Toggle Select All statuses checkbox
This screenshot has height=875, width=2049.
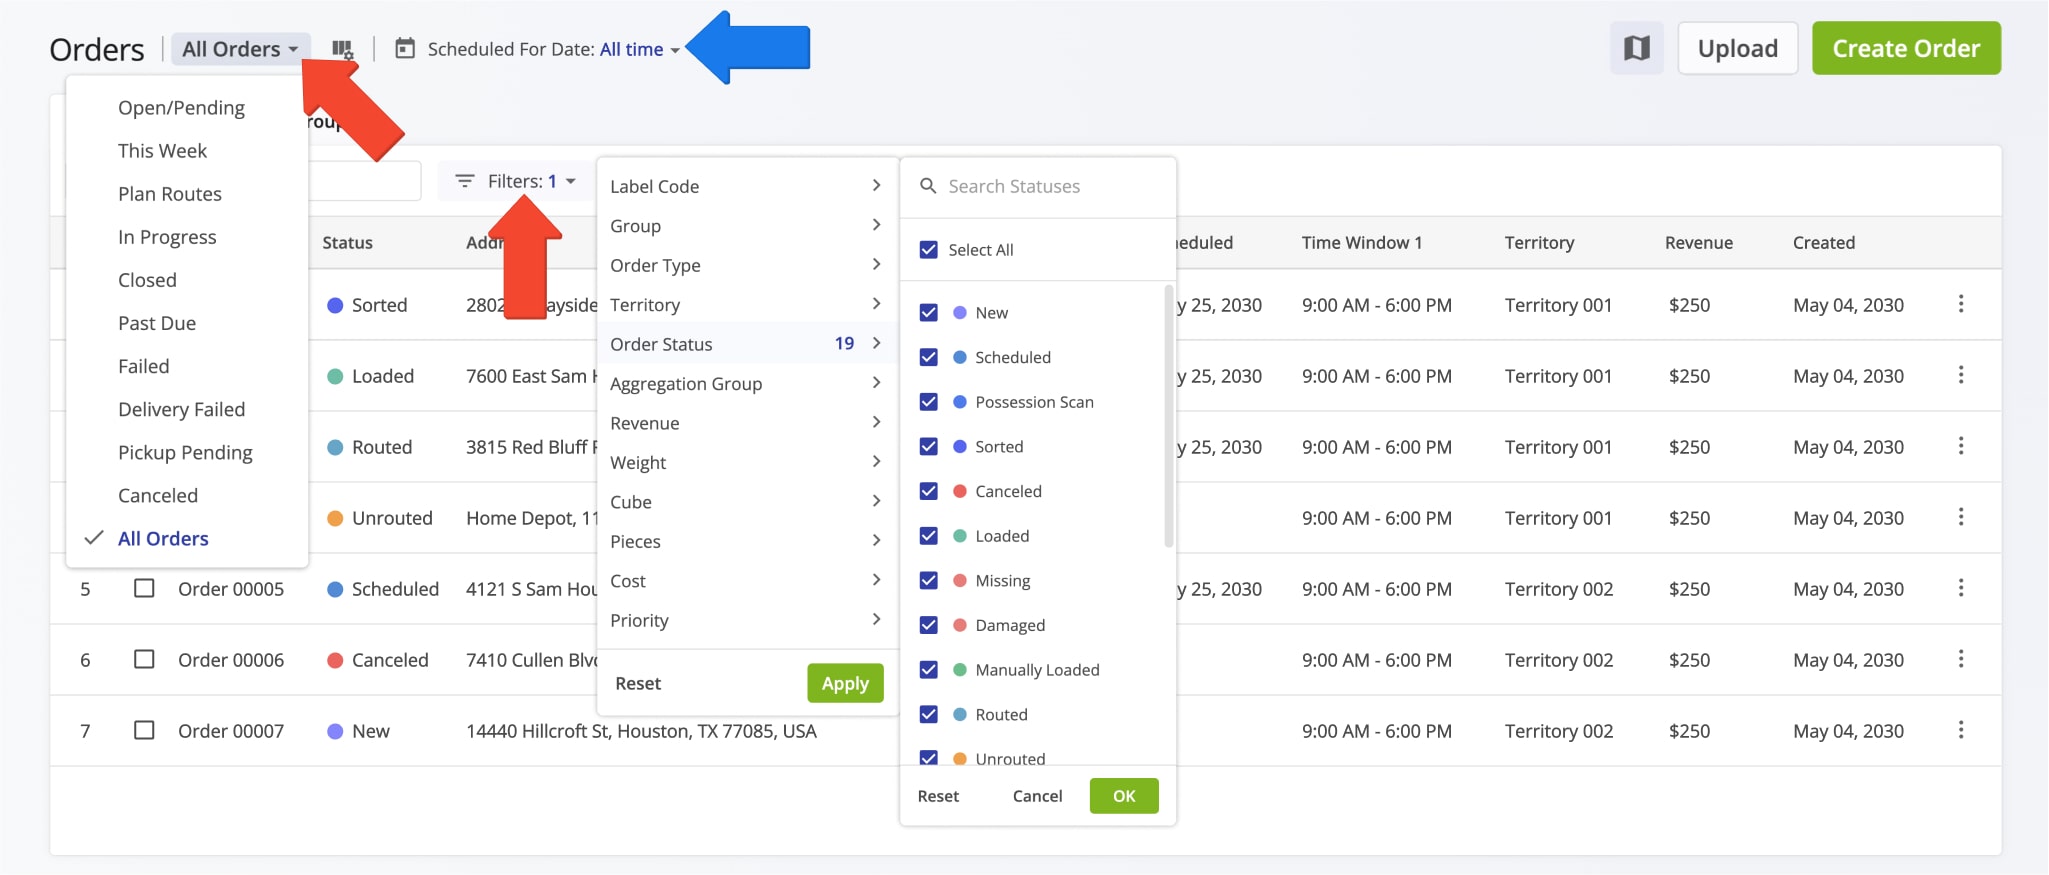point(928,250)
